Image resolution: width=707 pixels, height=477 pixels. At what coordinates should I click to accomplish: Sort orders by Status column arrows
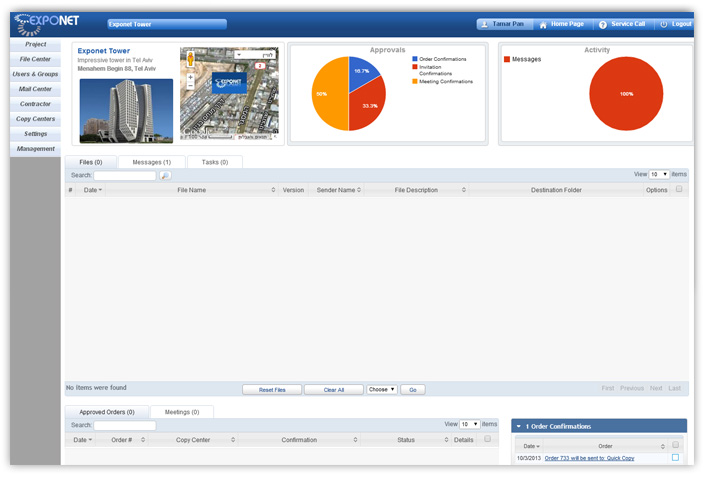point(446,440)
